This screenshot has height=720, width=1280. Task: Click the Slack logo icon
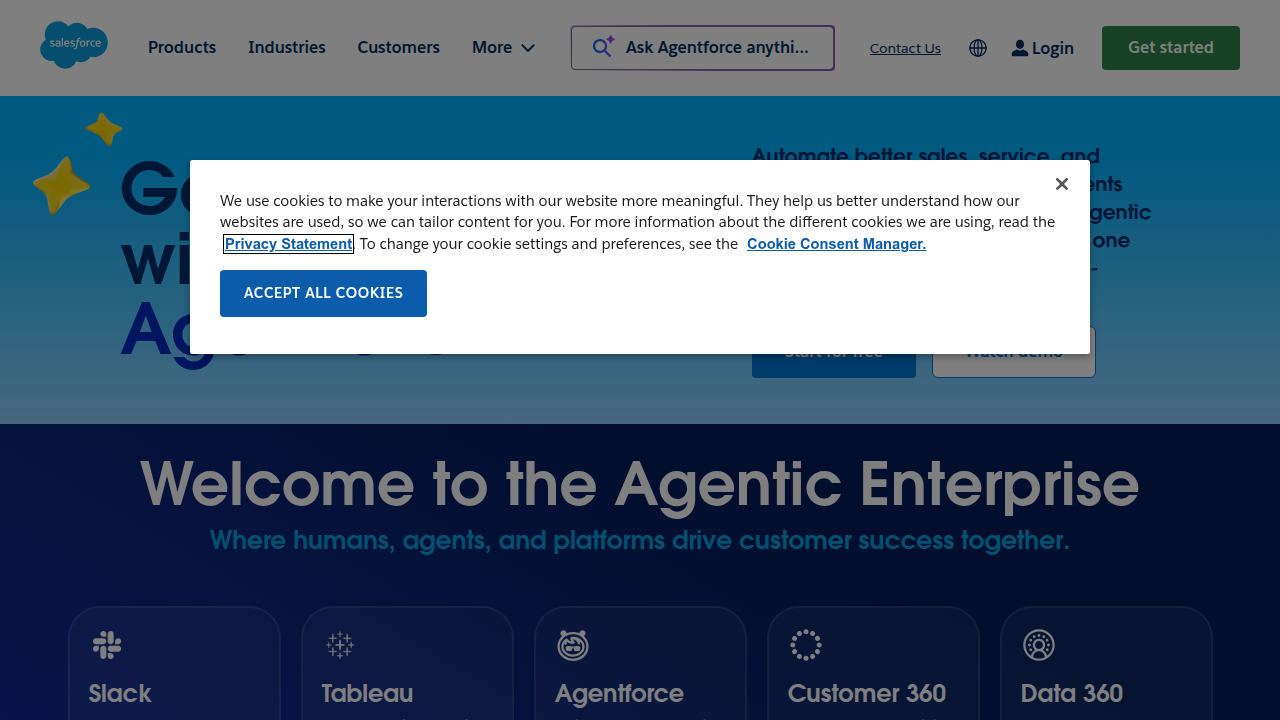(107, 645)
